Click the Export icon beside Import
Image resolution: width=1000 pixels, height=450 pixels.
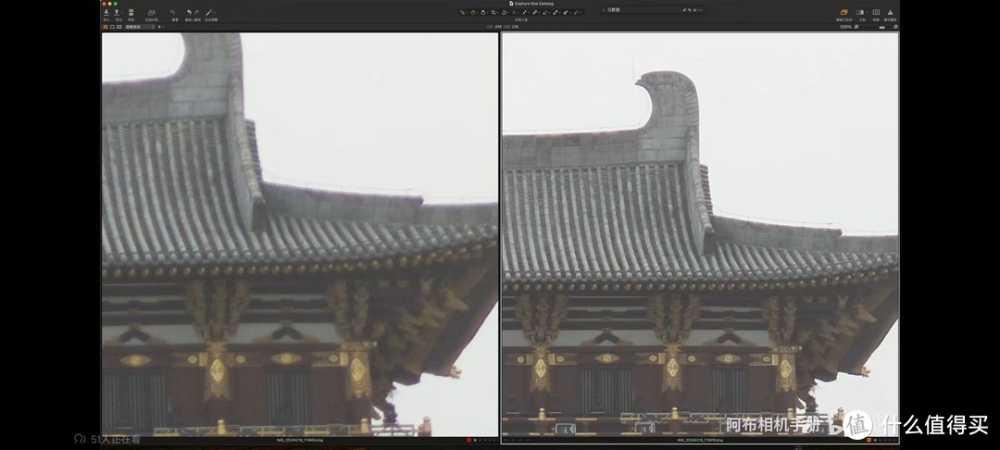pyautogui.click(x=119, y=14)
